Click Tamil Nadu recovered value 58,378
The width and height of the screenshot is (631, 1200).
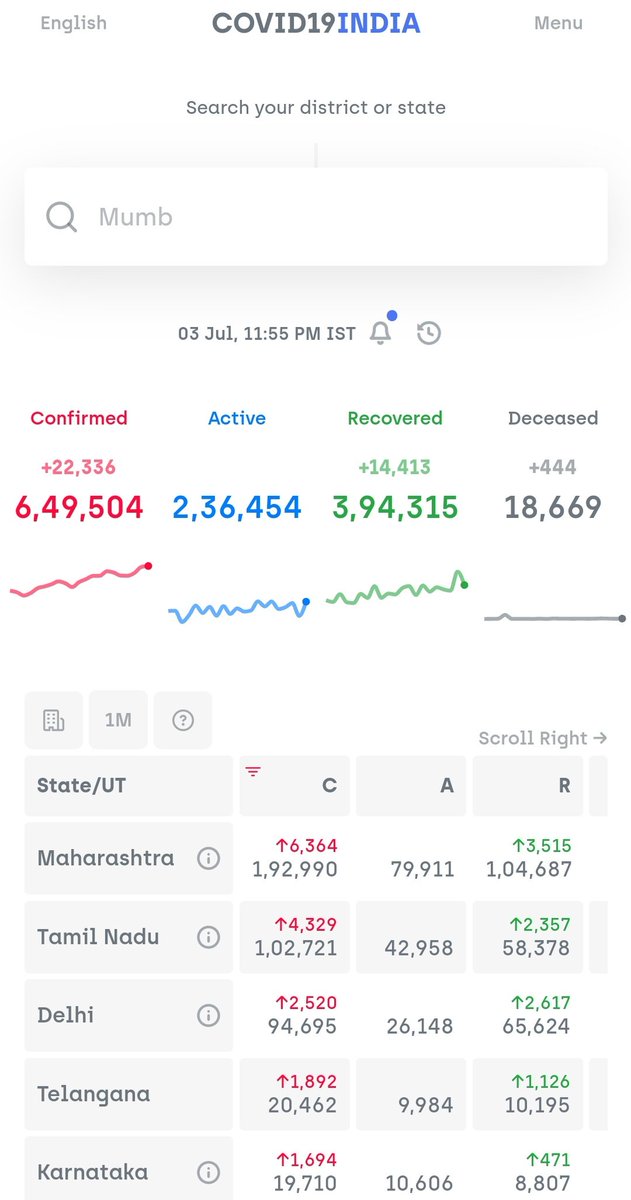(x=536, y=948)
